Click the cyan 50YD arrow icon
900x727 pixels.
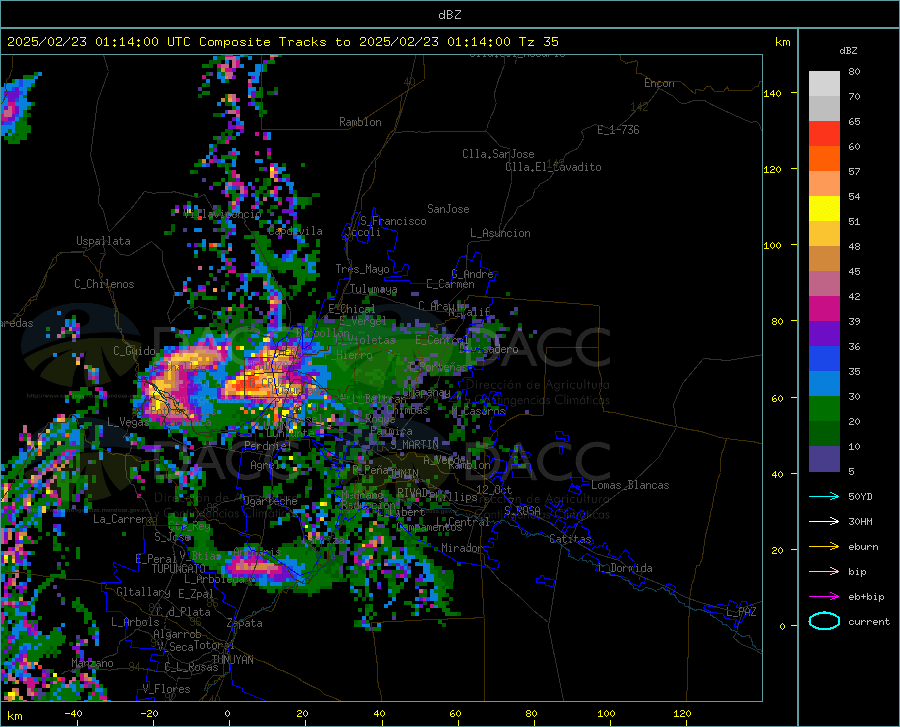point(824,496)
